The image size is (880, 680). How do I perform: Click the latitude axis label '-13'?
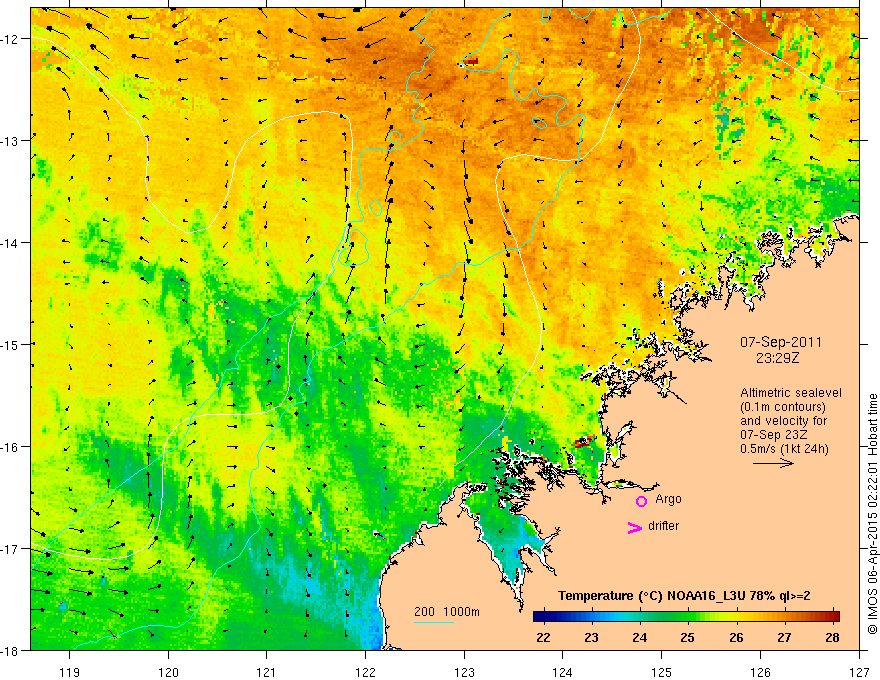pos(10,141)
